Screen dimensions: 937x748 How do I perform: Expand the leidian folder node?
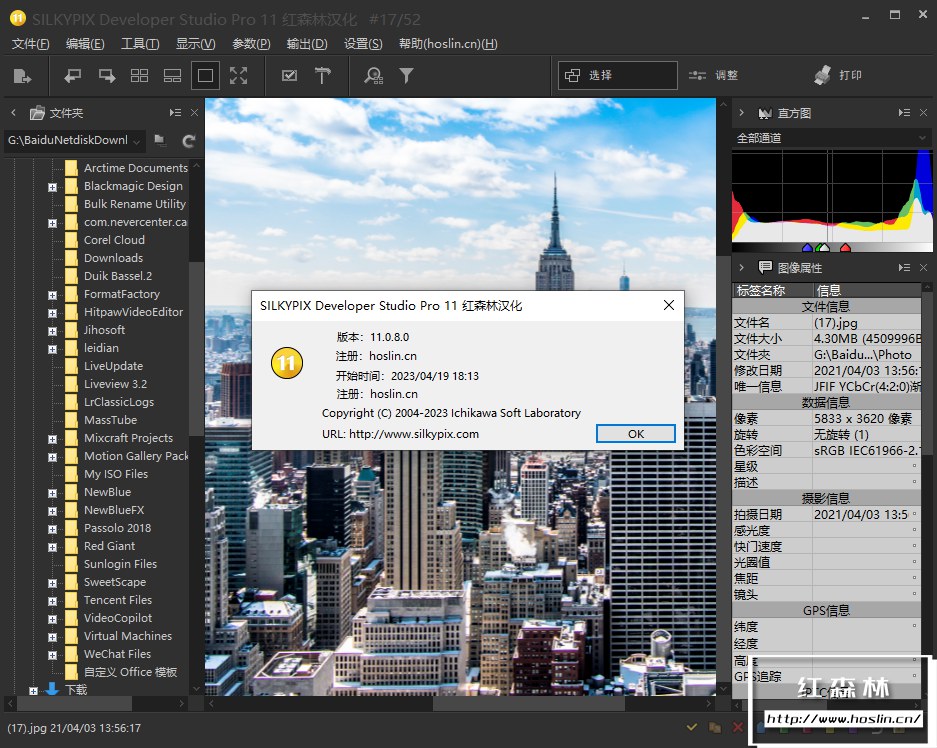53,349
